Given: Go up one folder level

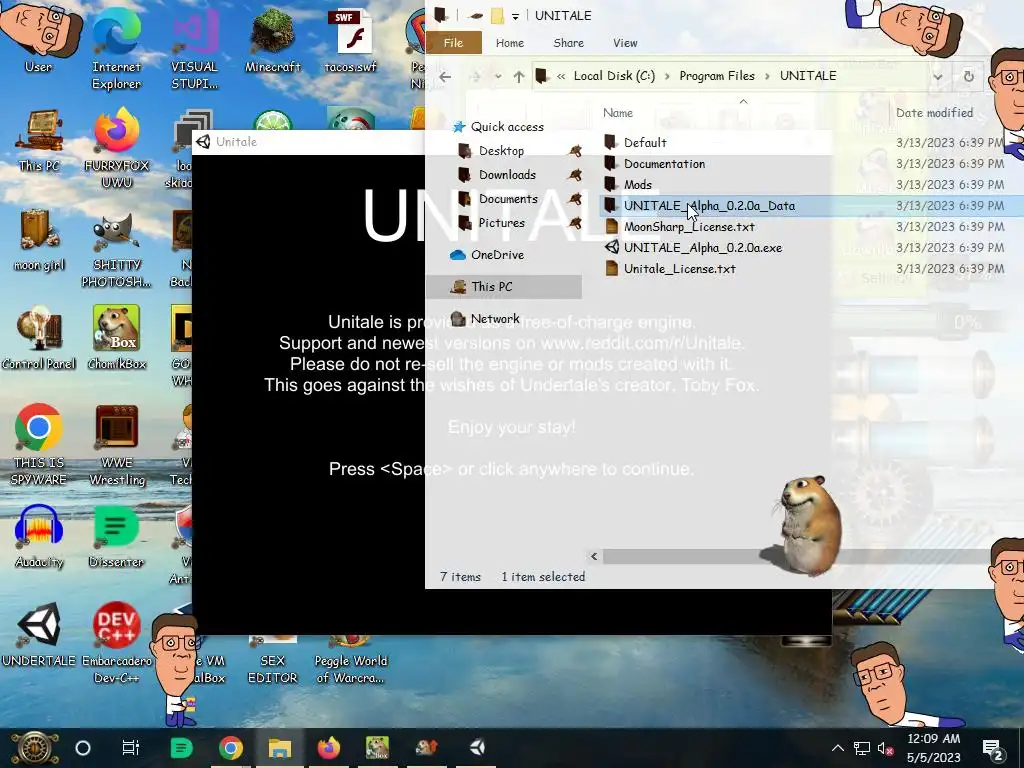Looking at the screenshot, I should (519, 76).
